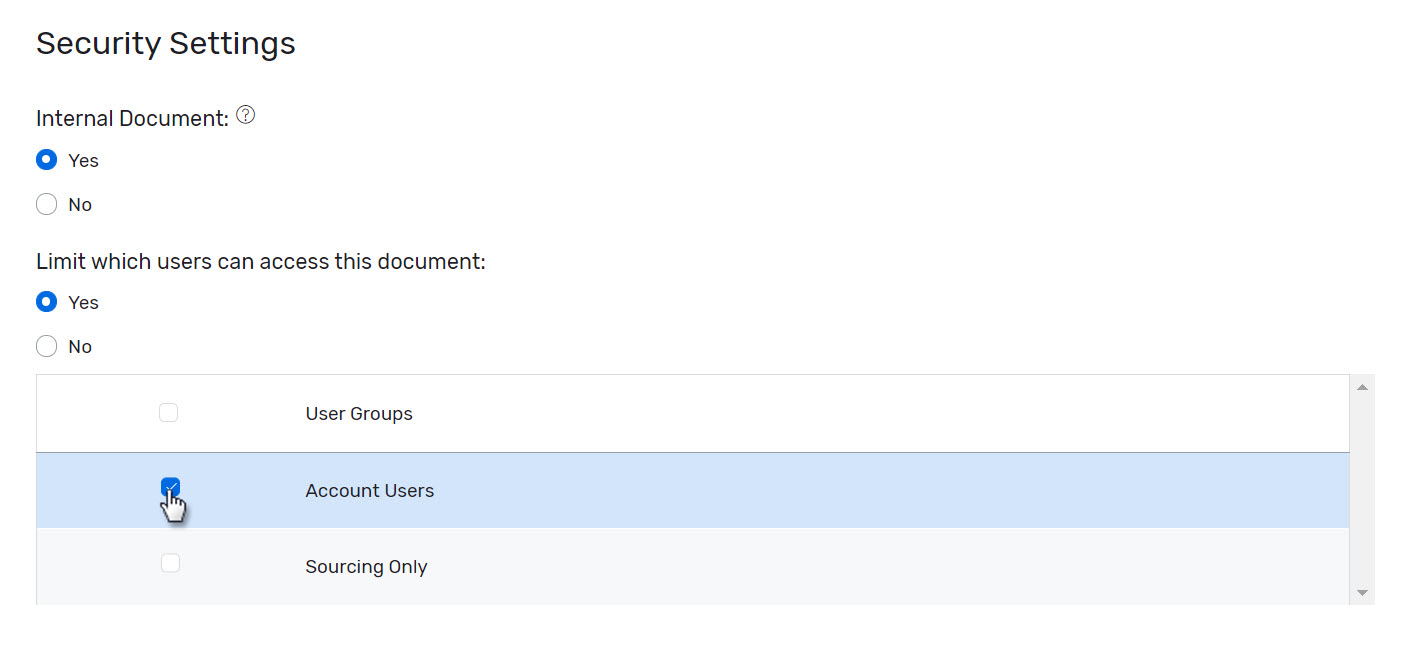The image size is (1412, 646).
Task: Select No for Internal Document
Action: click(x=46, y=204)
